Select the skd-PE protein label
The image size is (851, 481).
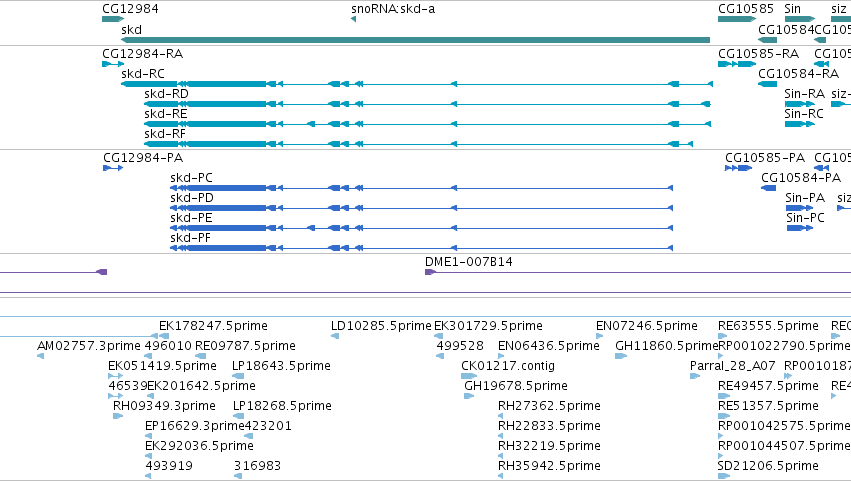[191, 218]
